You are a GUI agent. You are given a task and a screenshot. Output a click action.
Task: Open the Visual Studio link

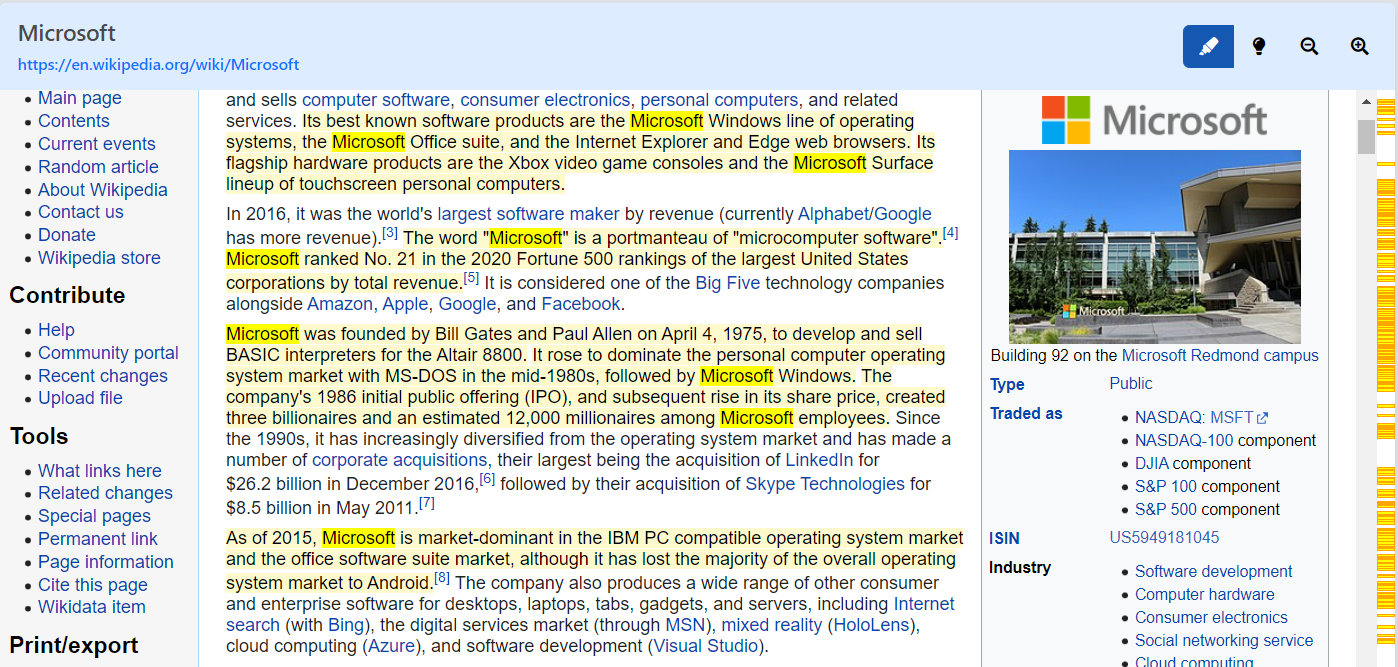[706, 646]
